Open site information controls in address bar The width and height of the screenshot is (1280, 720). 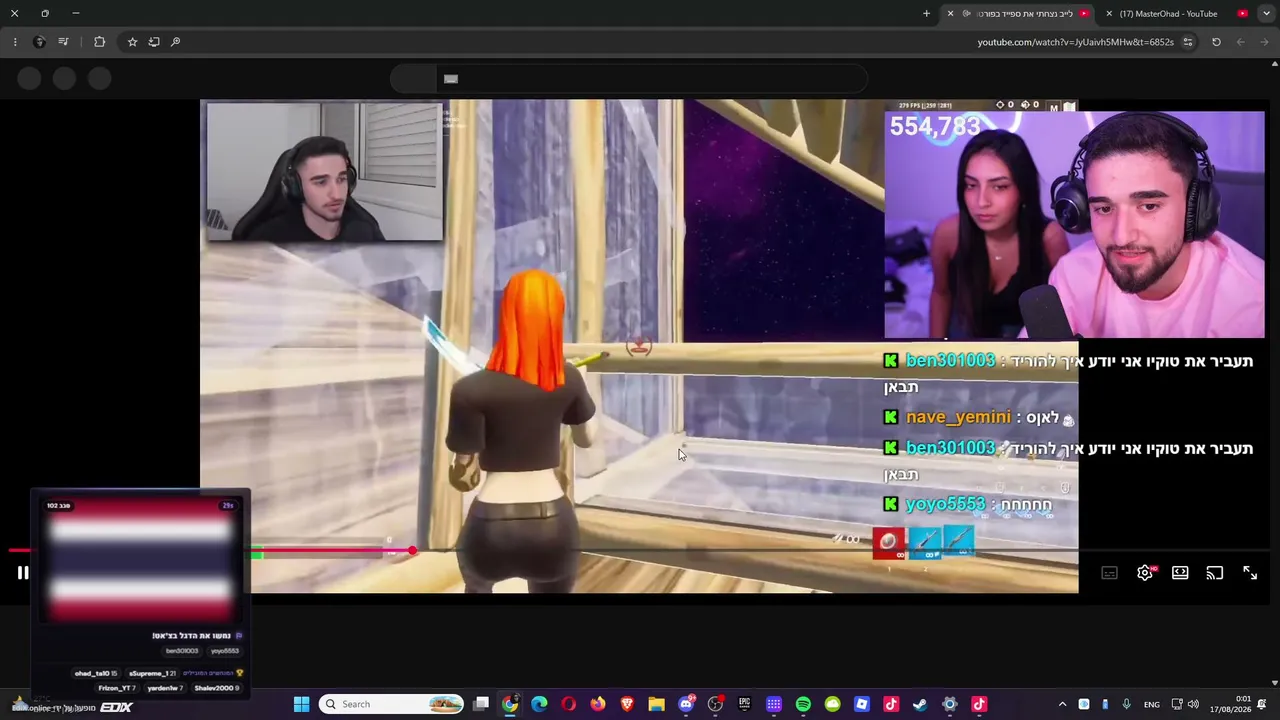pyautogui.click(x=1188, y=42)
